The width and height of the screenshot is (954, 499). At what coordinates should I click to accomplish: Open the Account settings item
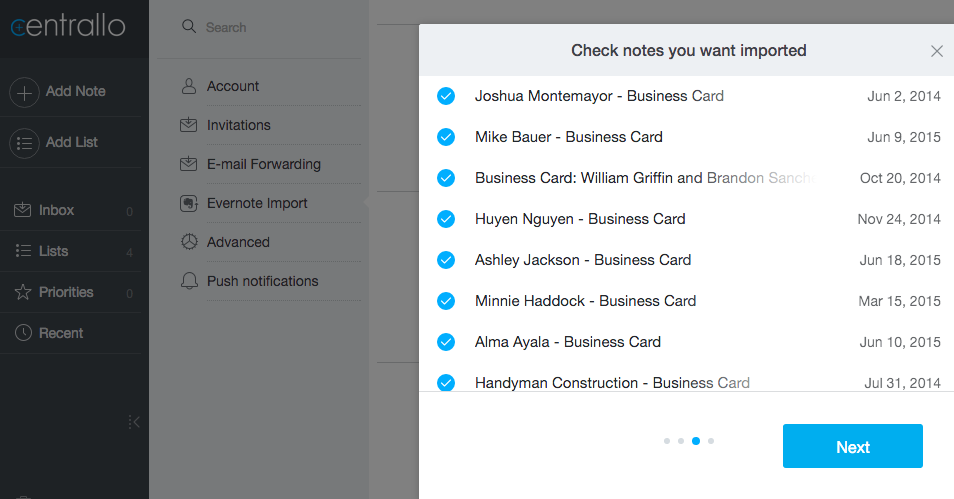233,87
